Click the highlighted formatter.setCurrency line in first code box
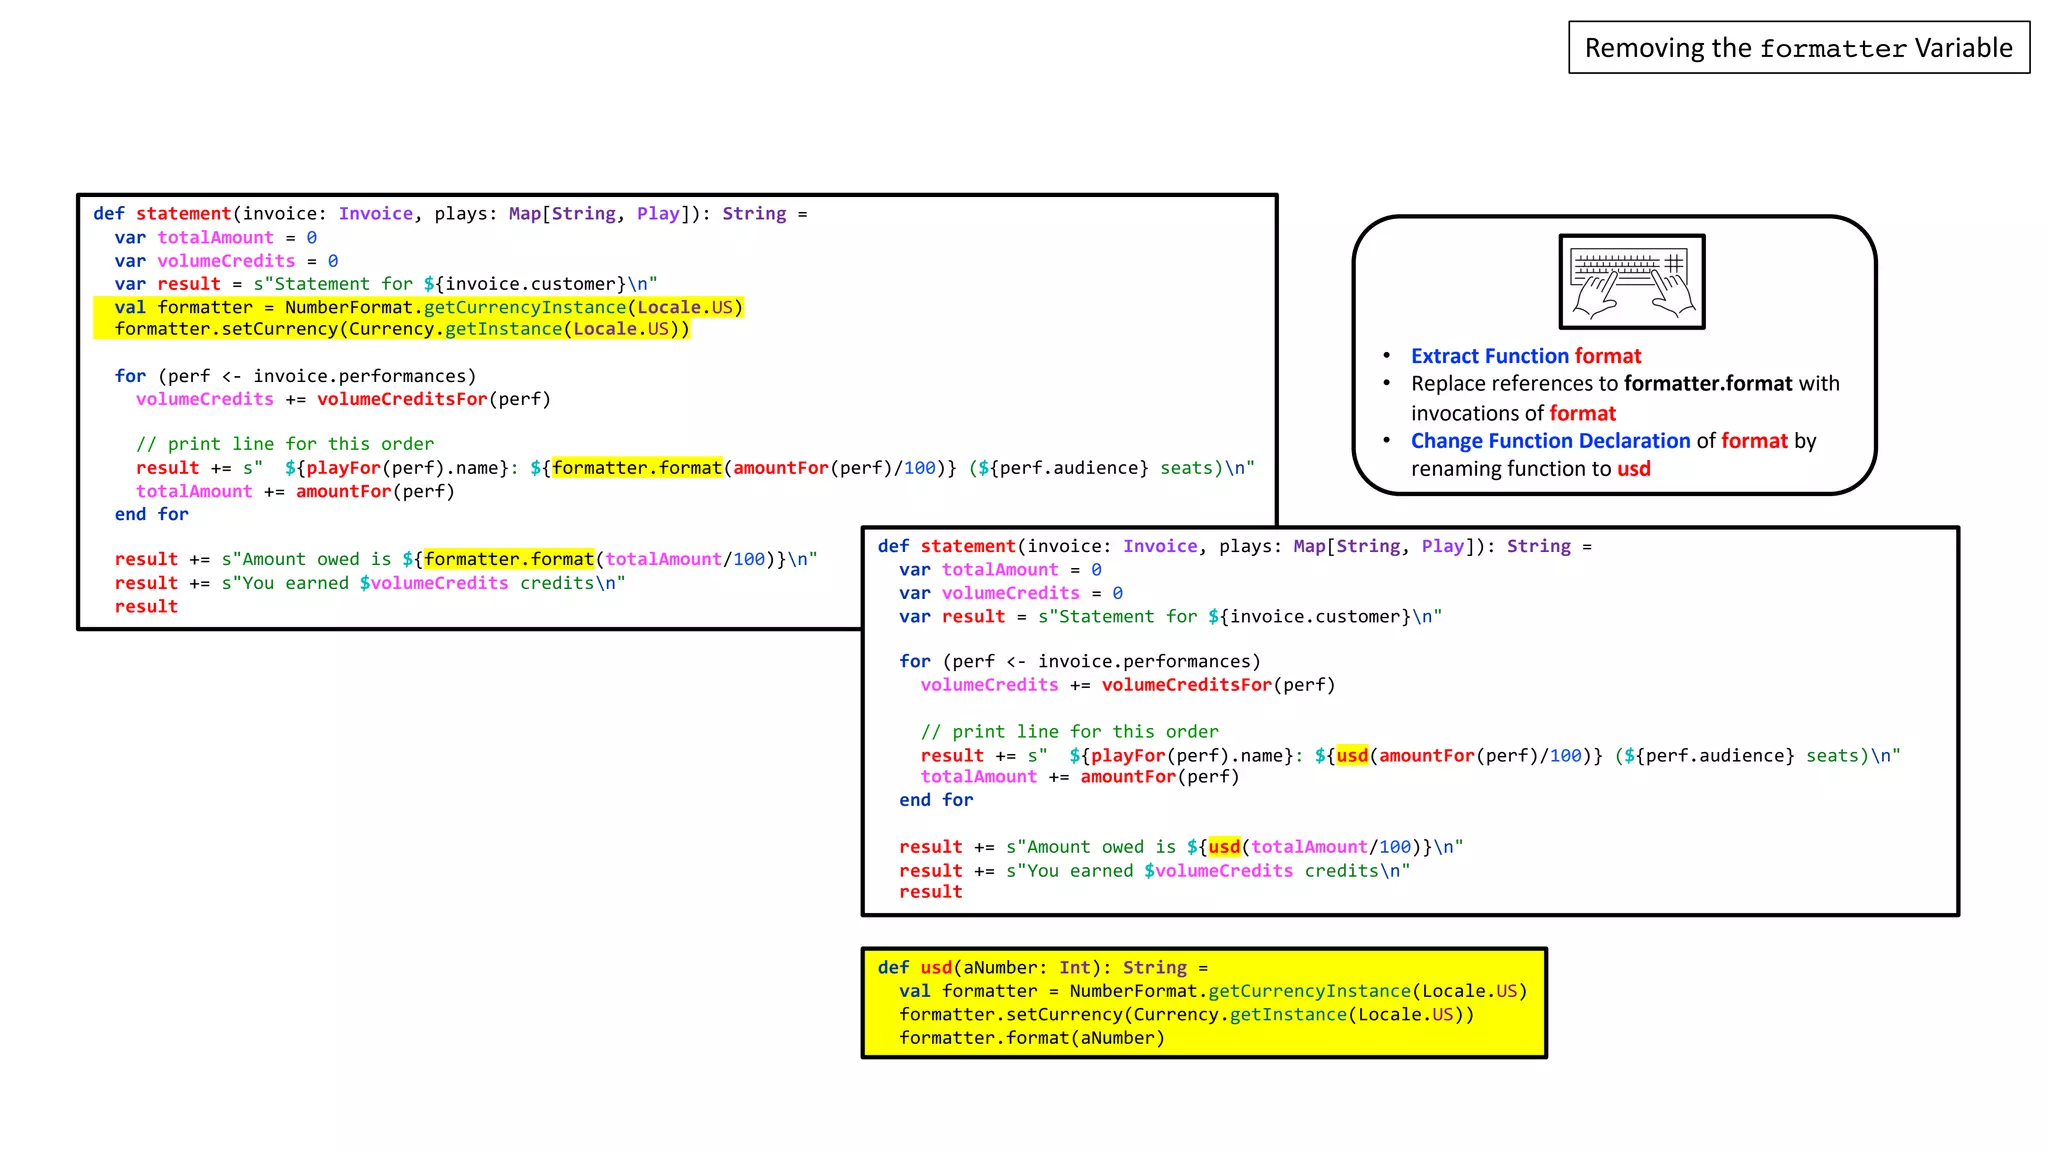 pyautogui.click(x=401, y=329)
